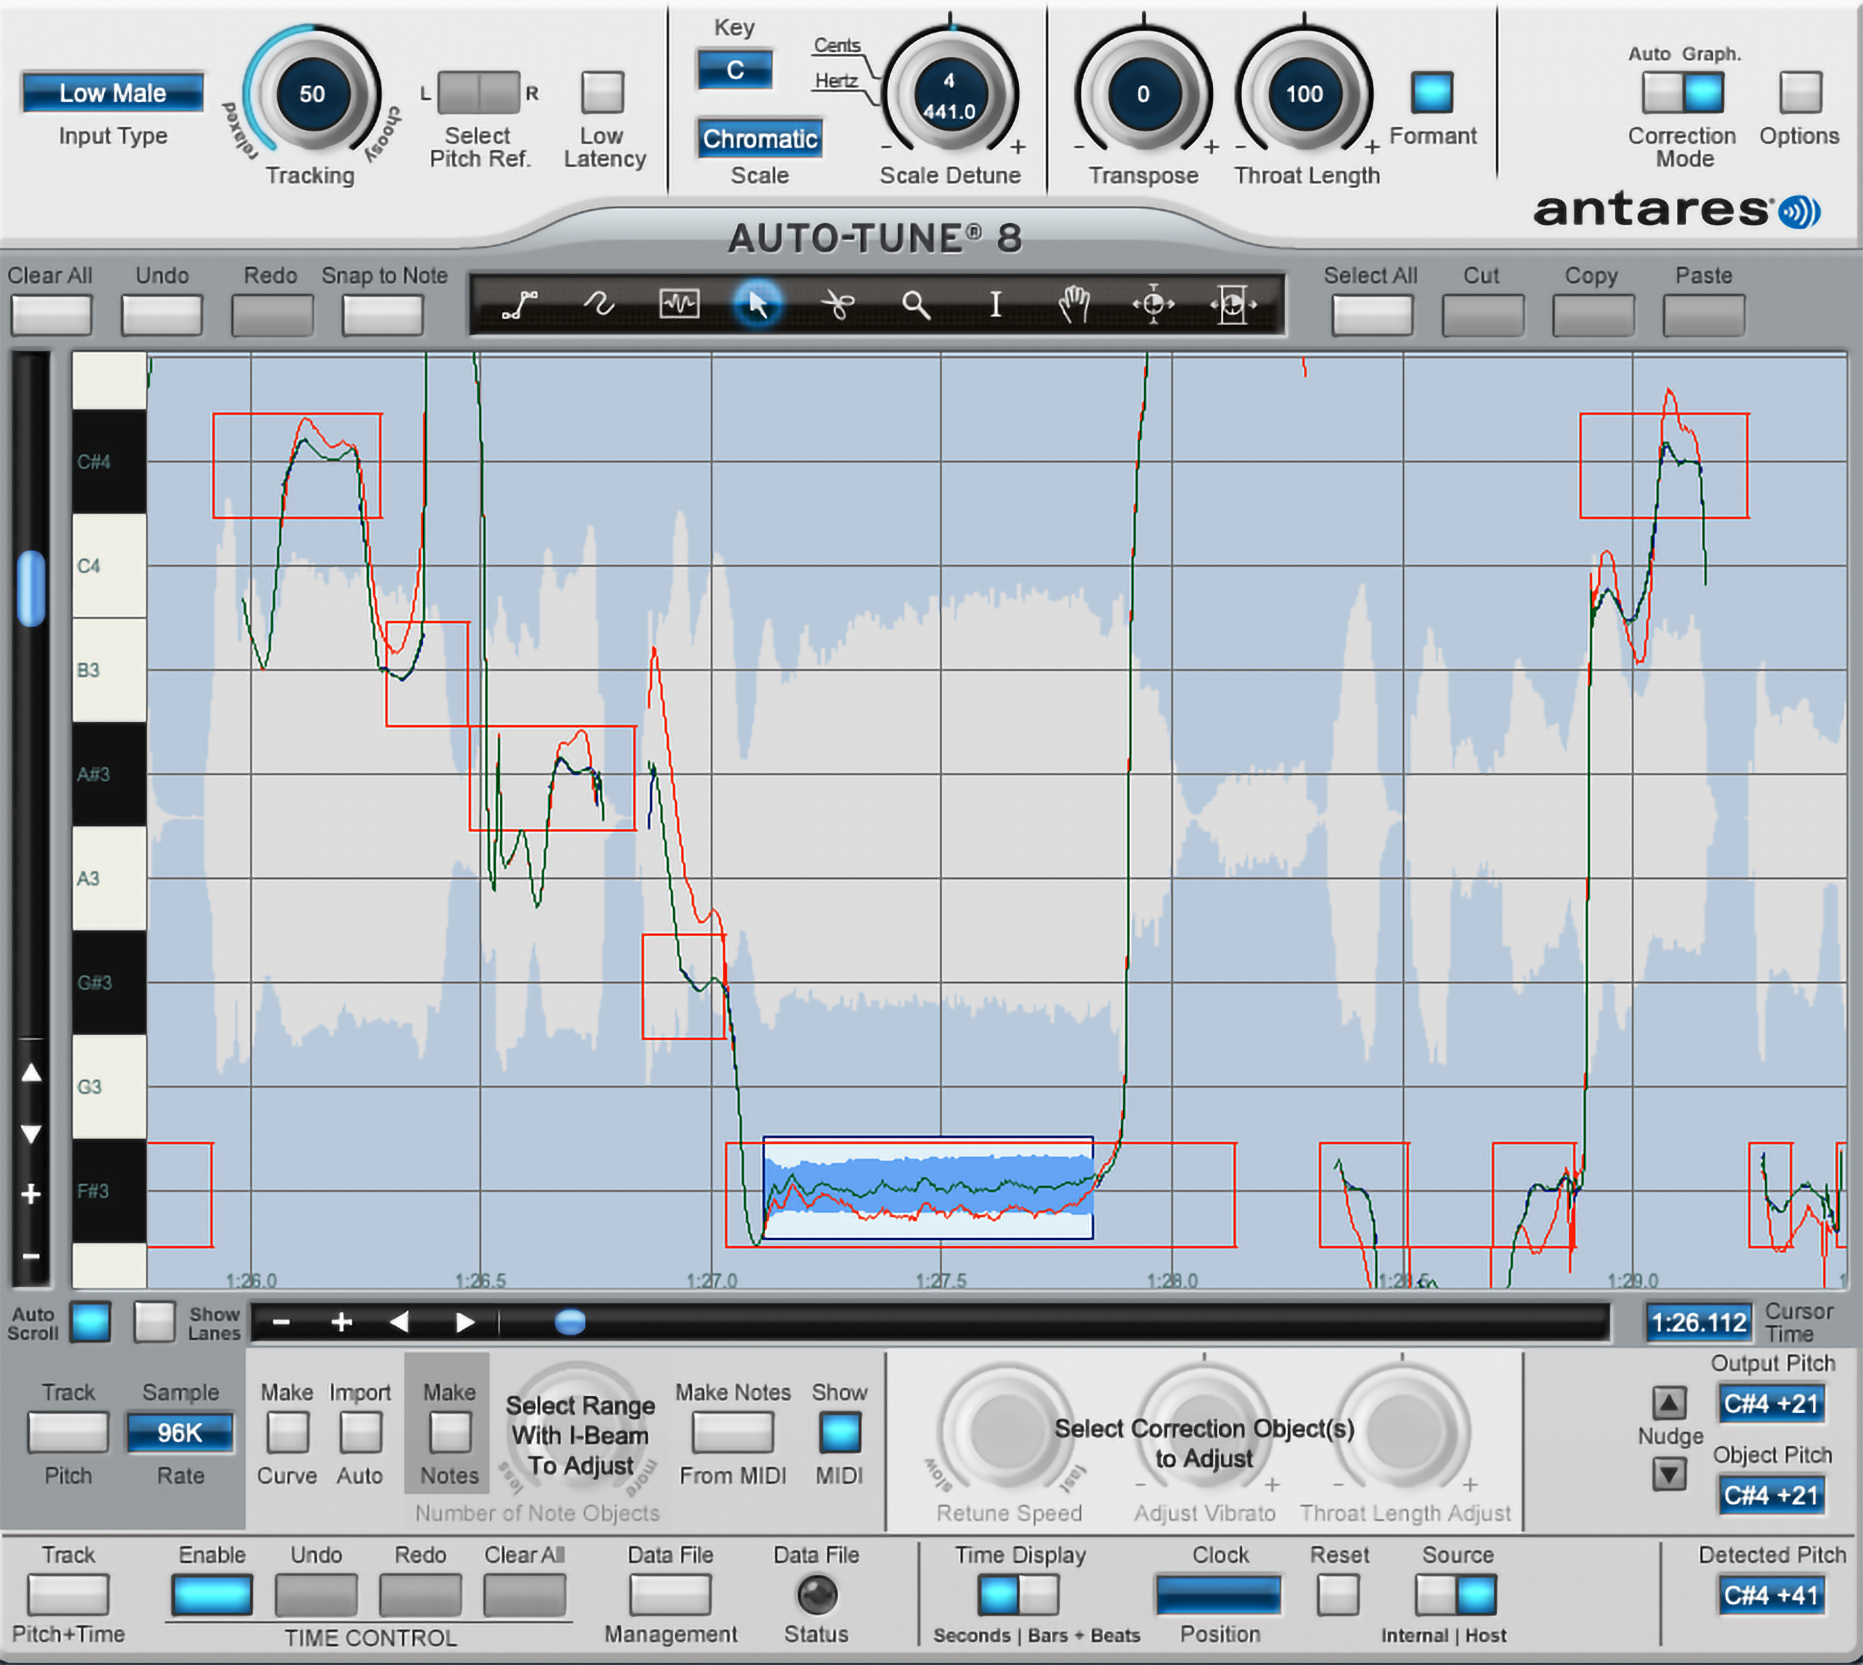Click the Snap to Note button
Image resolution: width=1863 pixels, height=1665 pixels.
tap(382, 315)
